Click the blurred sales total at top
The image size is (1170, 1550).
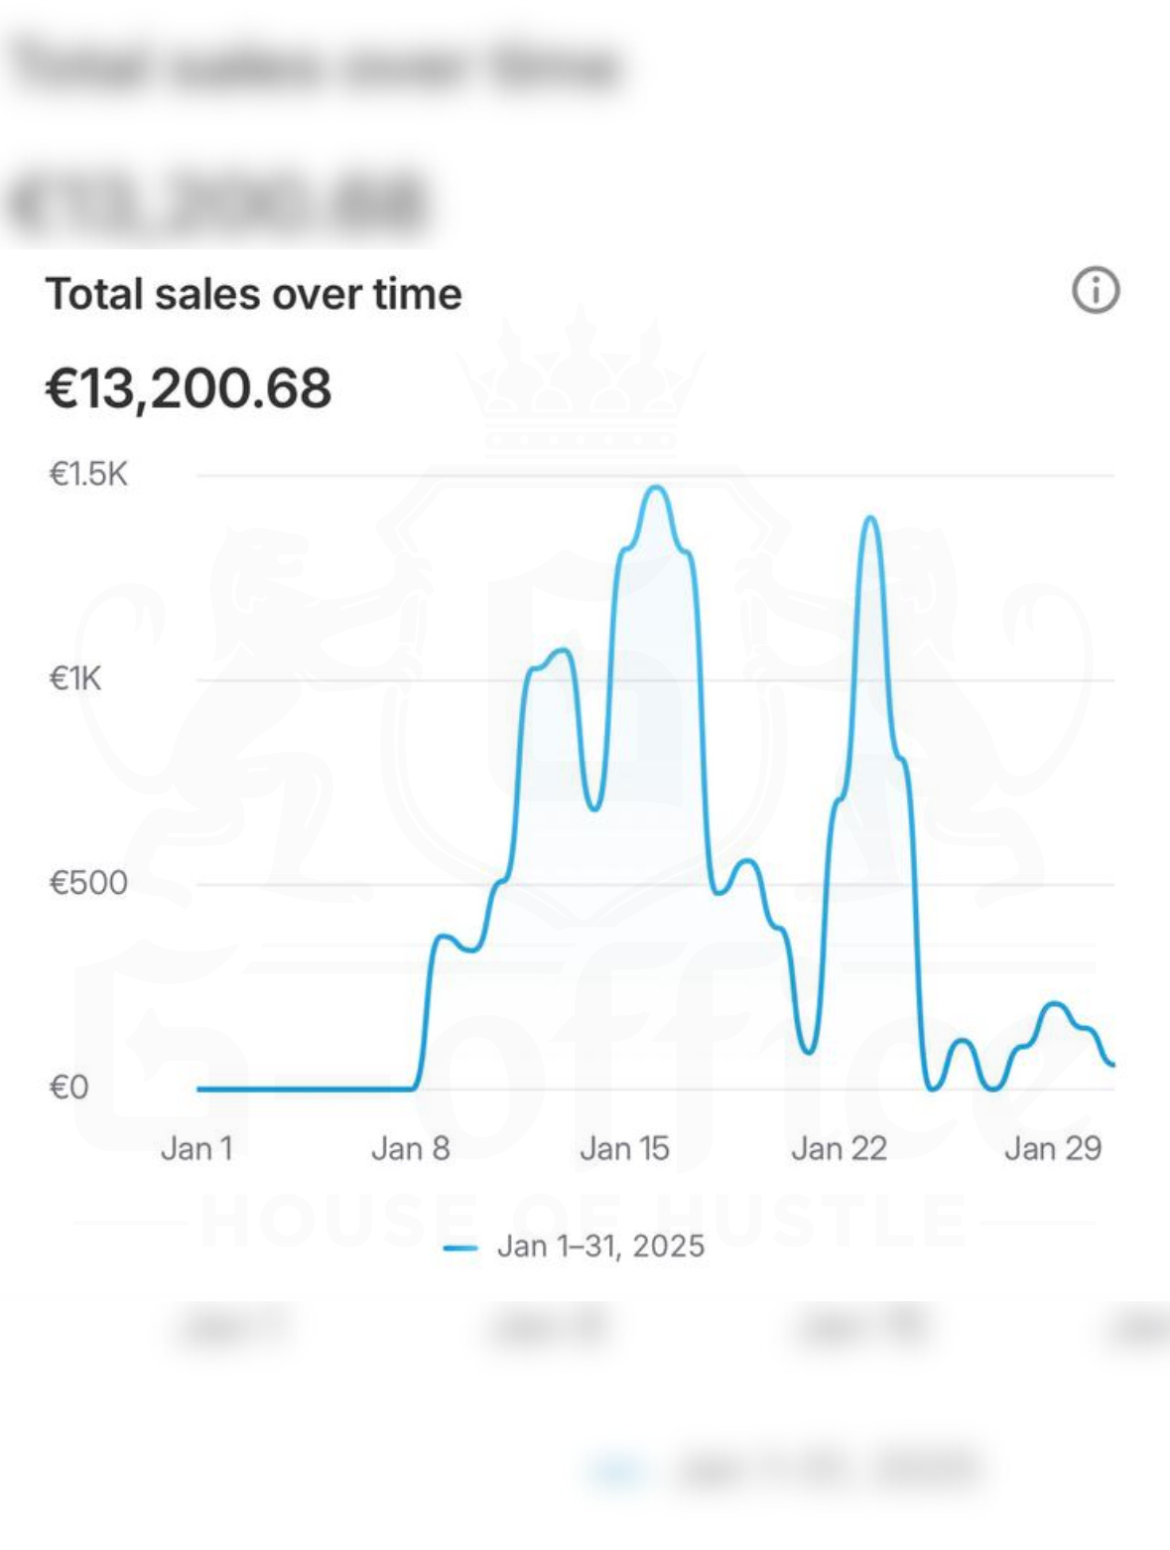(217, 202)
